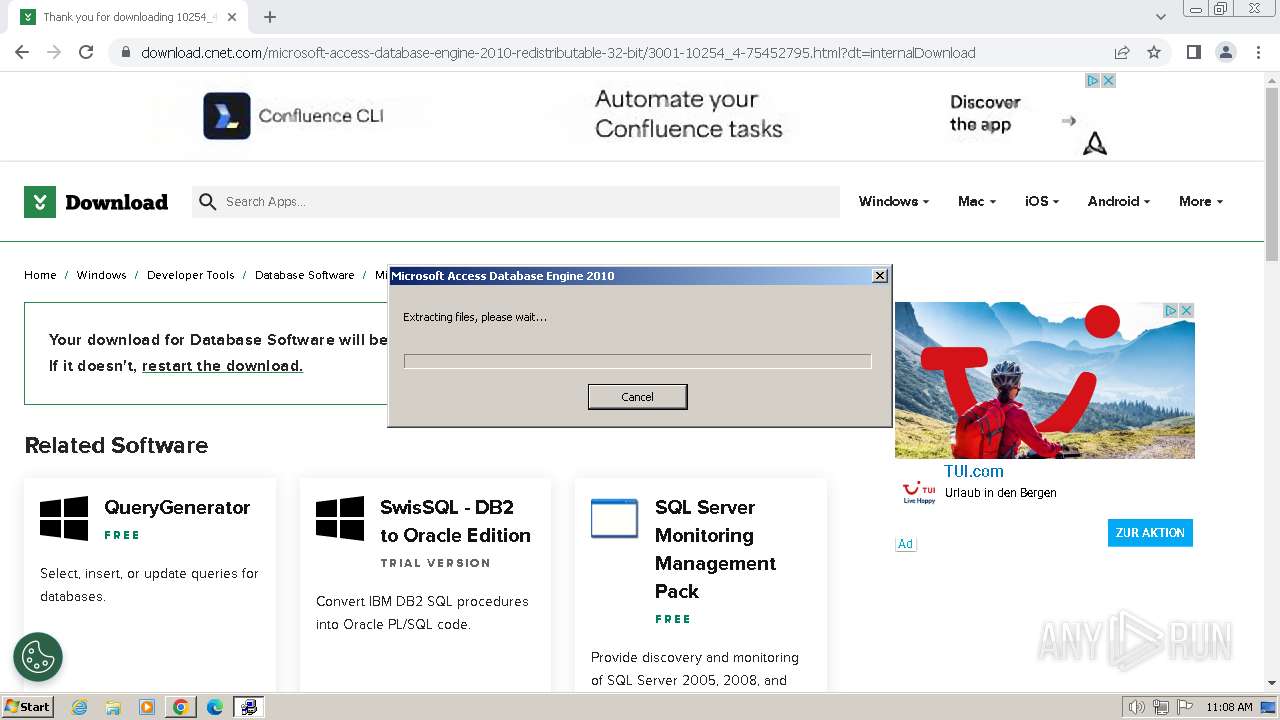The width and height of the screenshot is (1280, 720).
Task: Share this page via address bar icon
Action: tap(1122, 52)
